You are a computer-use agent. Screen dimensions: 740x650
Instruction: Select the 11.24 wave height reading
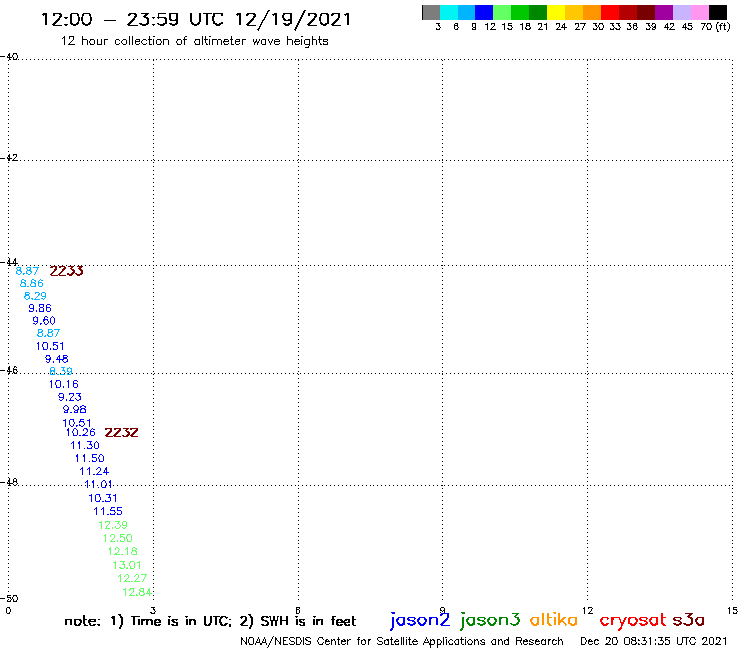coord(94,471)
